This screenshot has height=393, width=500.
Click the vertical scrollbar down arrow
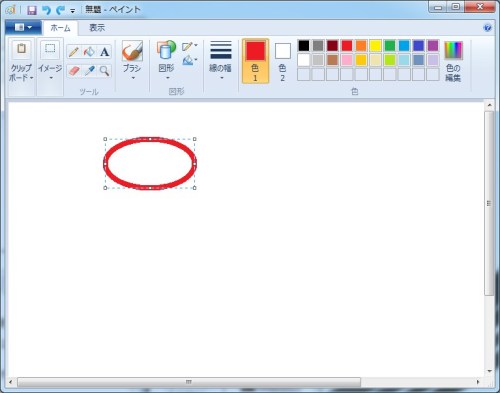(x=489, y=371)
